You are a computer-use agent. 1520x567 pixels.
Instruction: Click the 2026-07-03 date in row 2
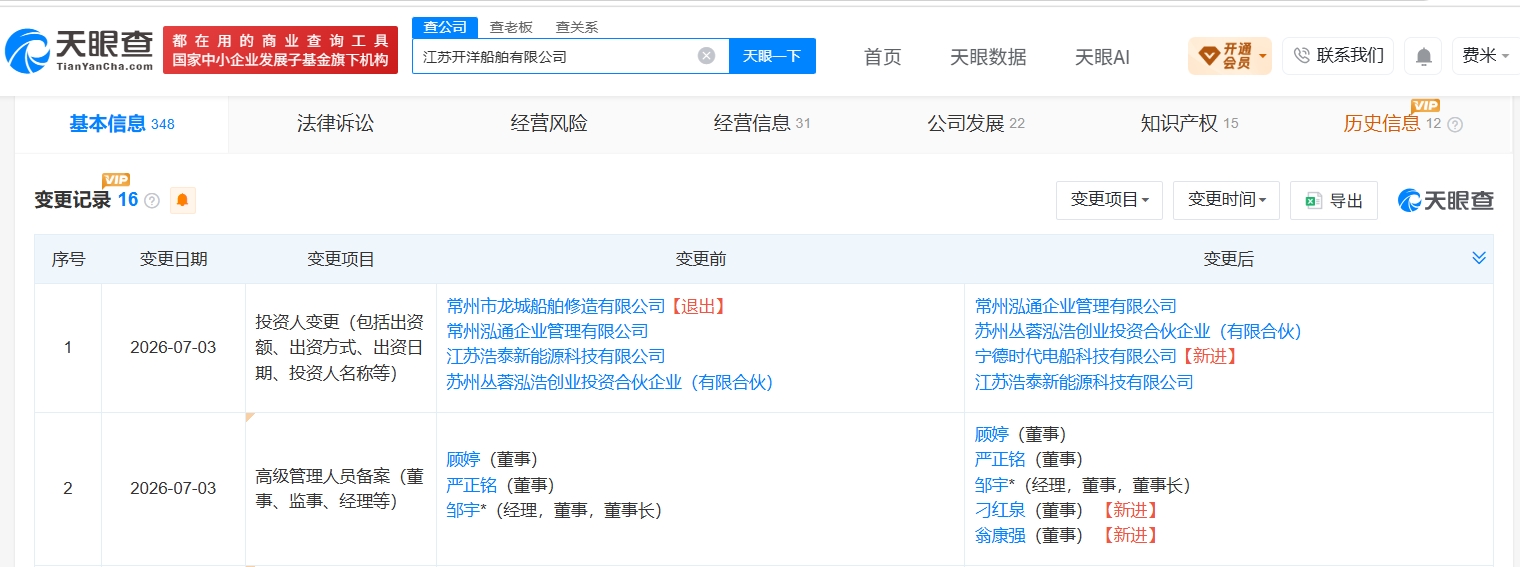pyautogui.click(x=173, y=489)
